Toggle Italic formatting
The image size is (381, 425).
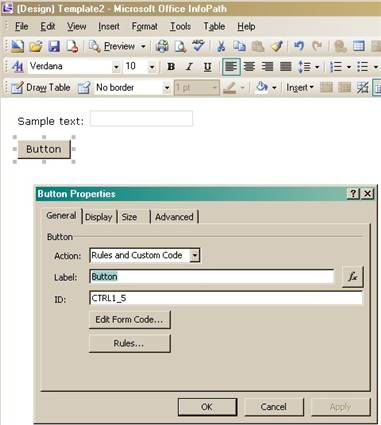(189, 67)
